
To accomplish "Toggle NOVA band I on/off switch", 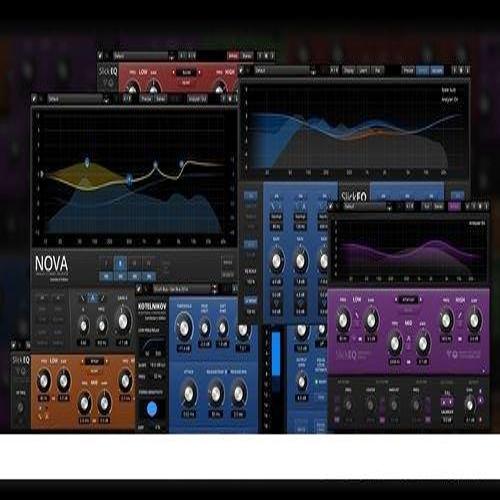I will pyautogui.click(x=106, y=276).
